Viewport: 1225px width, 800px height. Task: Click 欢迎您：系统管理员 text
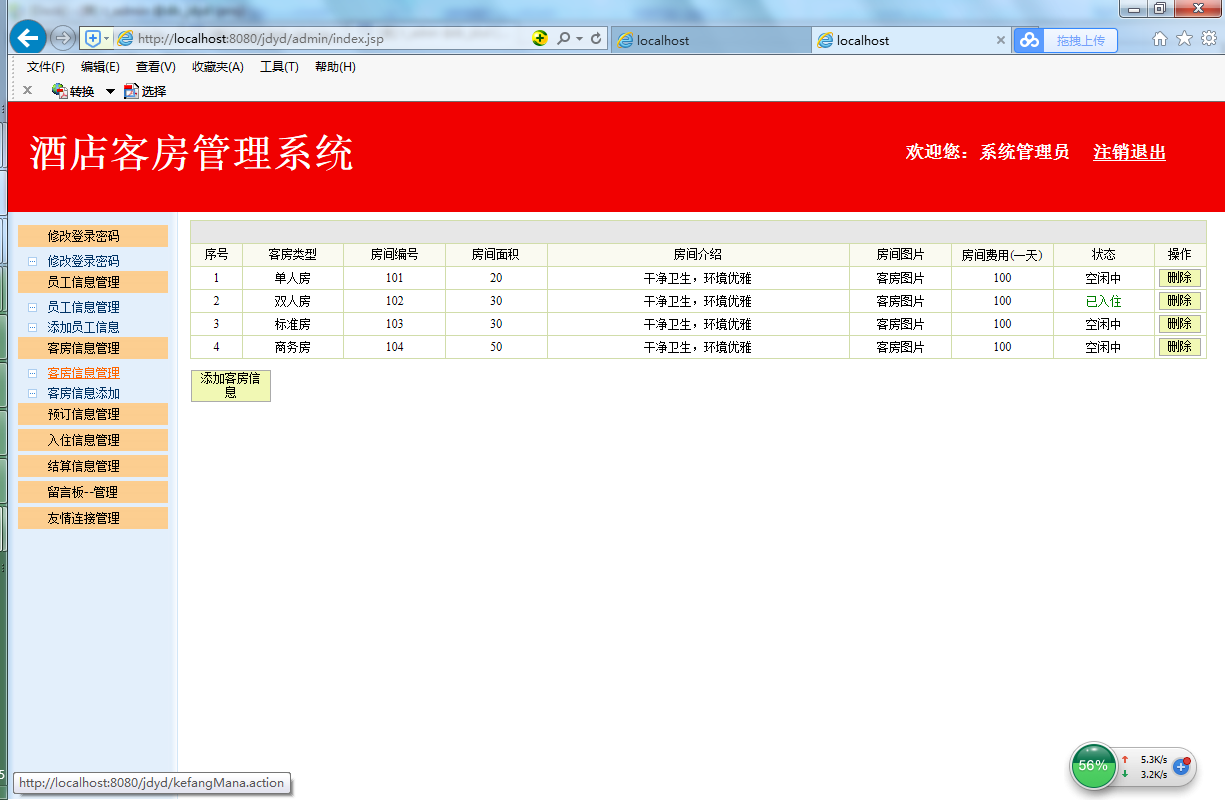coord(987,152)
